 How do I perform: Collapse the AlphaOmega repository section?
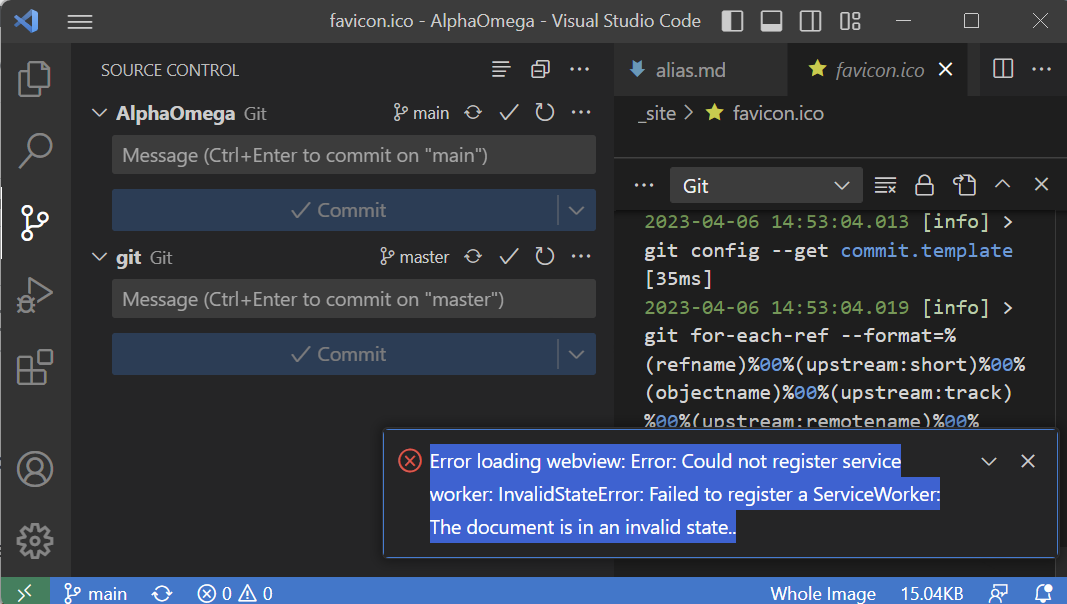(x=99, y=113)
